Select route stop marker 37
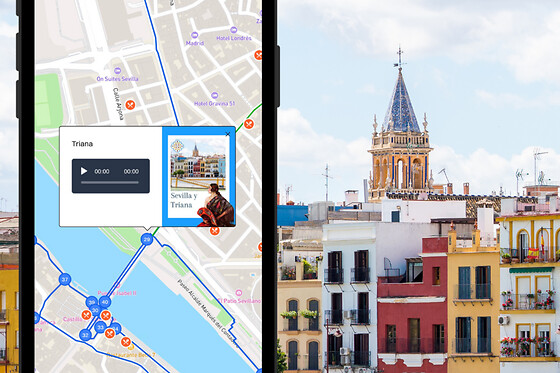This screenshot has height=373, width=560. click(65, 279)
